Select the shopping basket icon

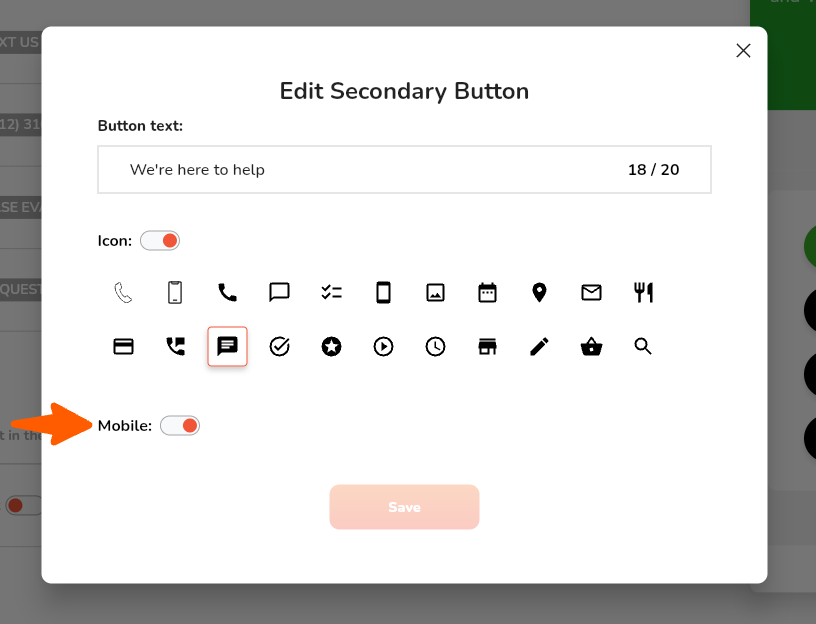[591, 347]
